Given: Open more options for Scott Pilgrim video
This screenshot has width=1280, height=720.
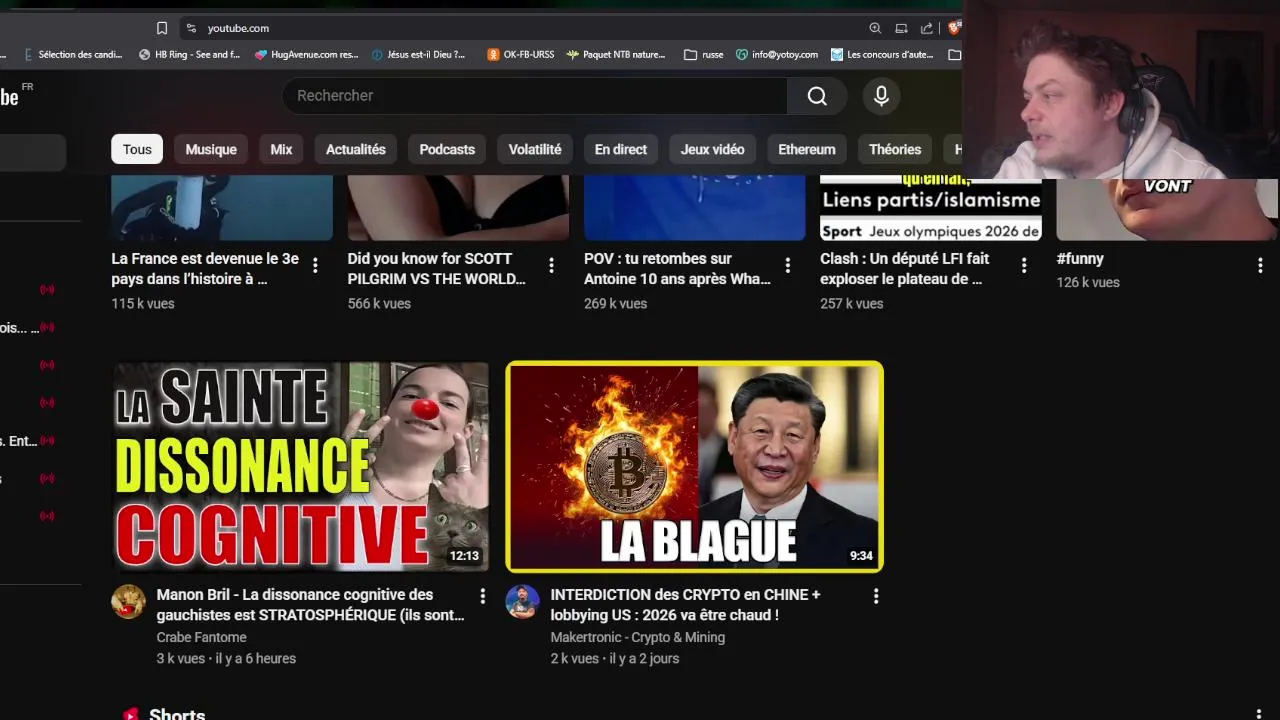Looking at the screenshot, I should coord(551,265).
